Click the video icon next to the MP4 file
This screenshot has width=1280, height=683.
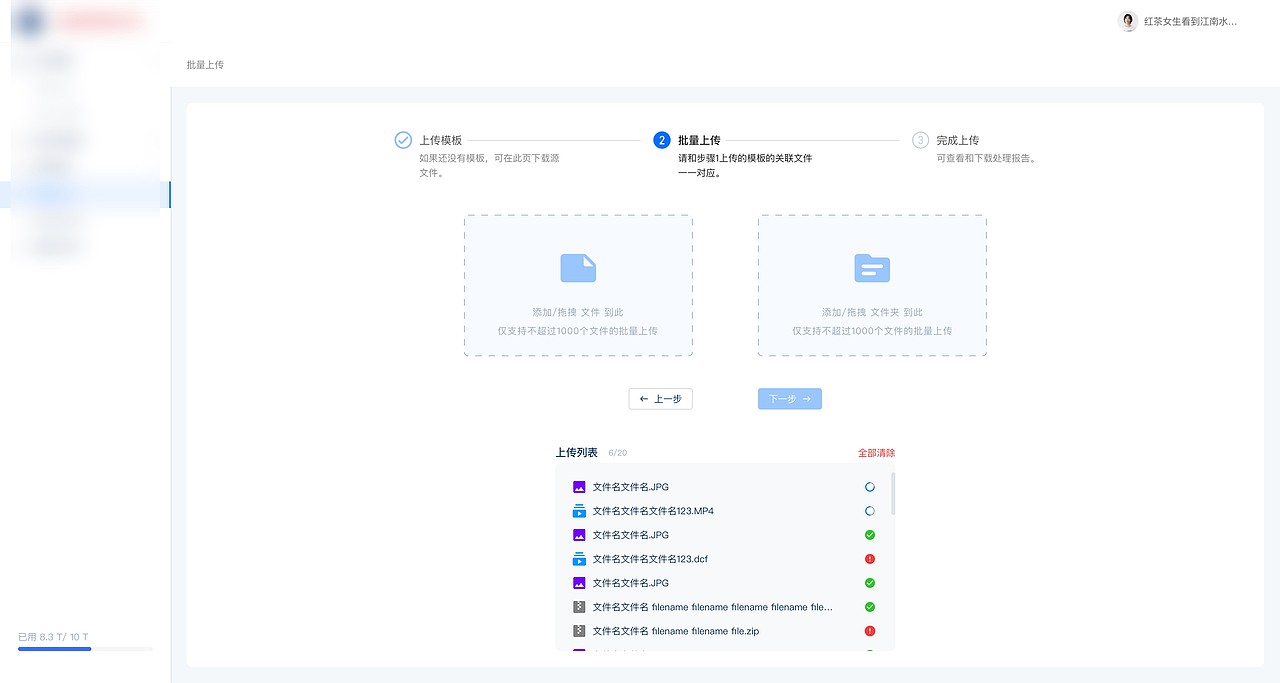580,510
